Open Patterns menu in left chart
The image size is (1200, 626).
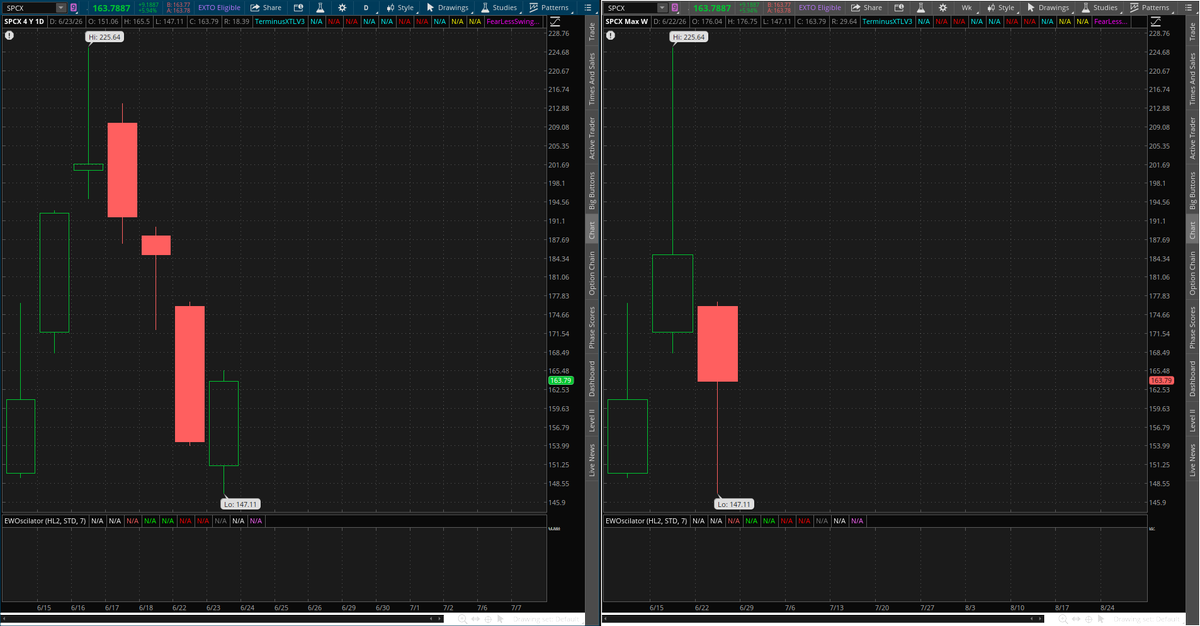pos(548,8)
